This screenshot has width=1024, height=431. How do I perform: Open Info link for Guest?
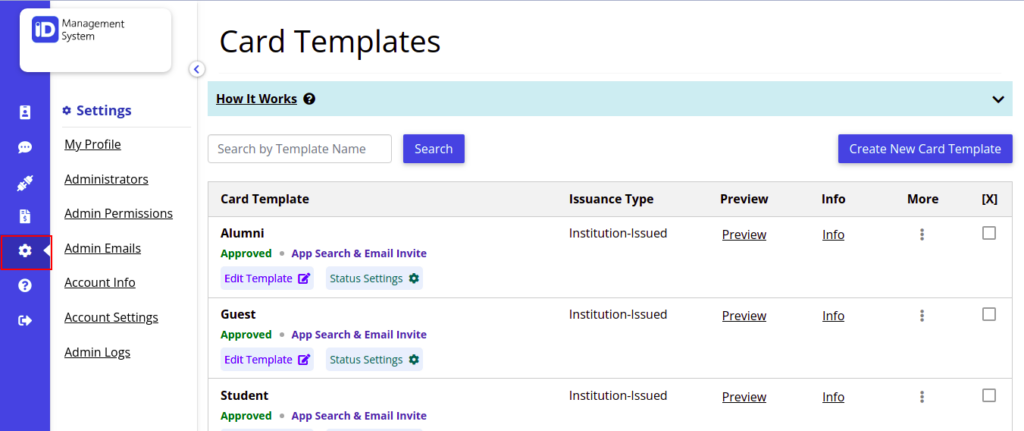point(833,315)
